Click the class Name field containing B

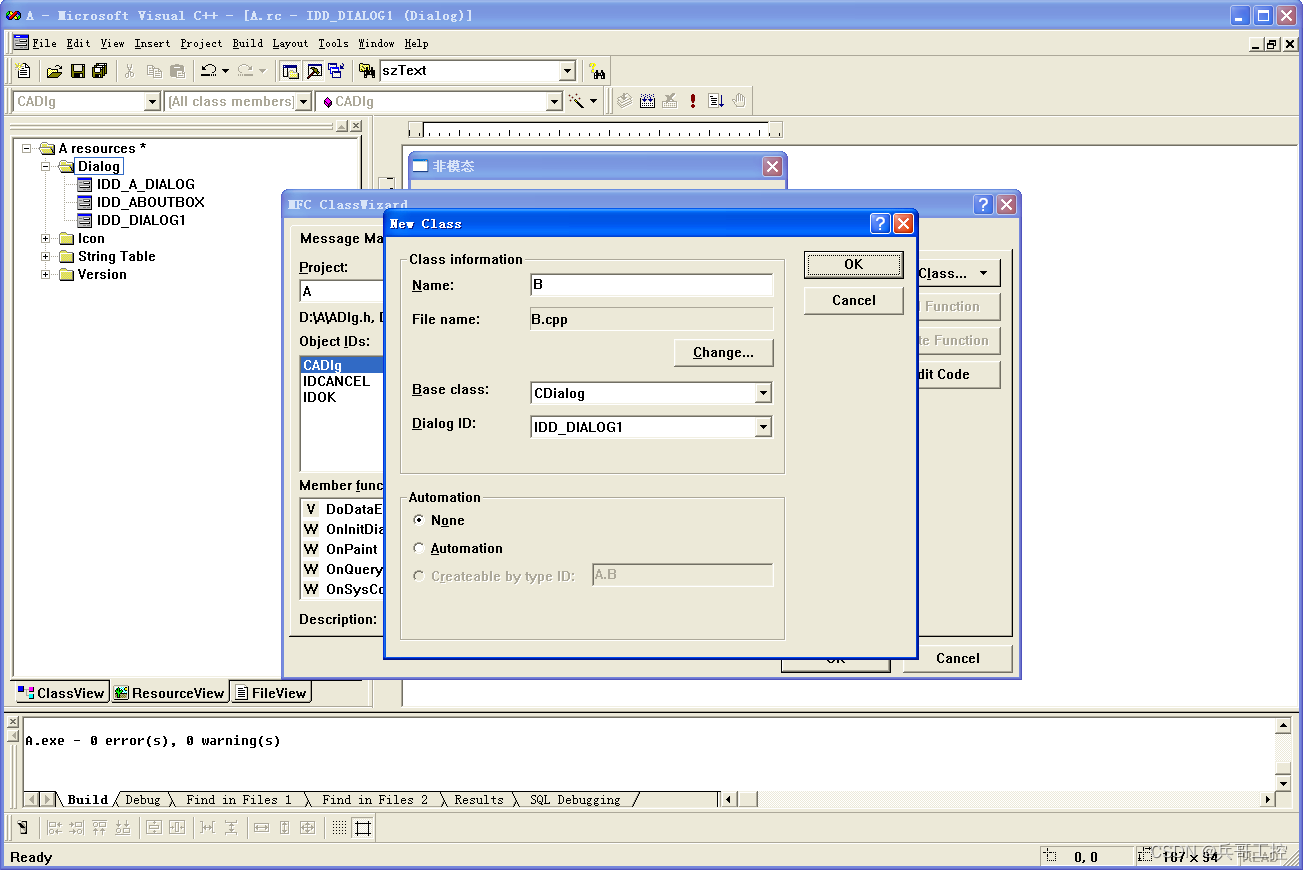tap(651, 285)
